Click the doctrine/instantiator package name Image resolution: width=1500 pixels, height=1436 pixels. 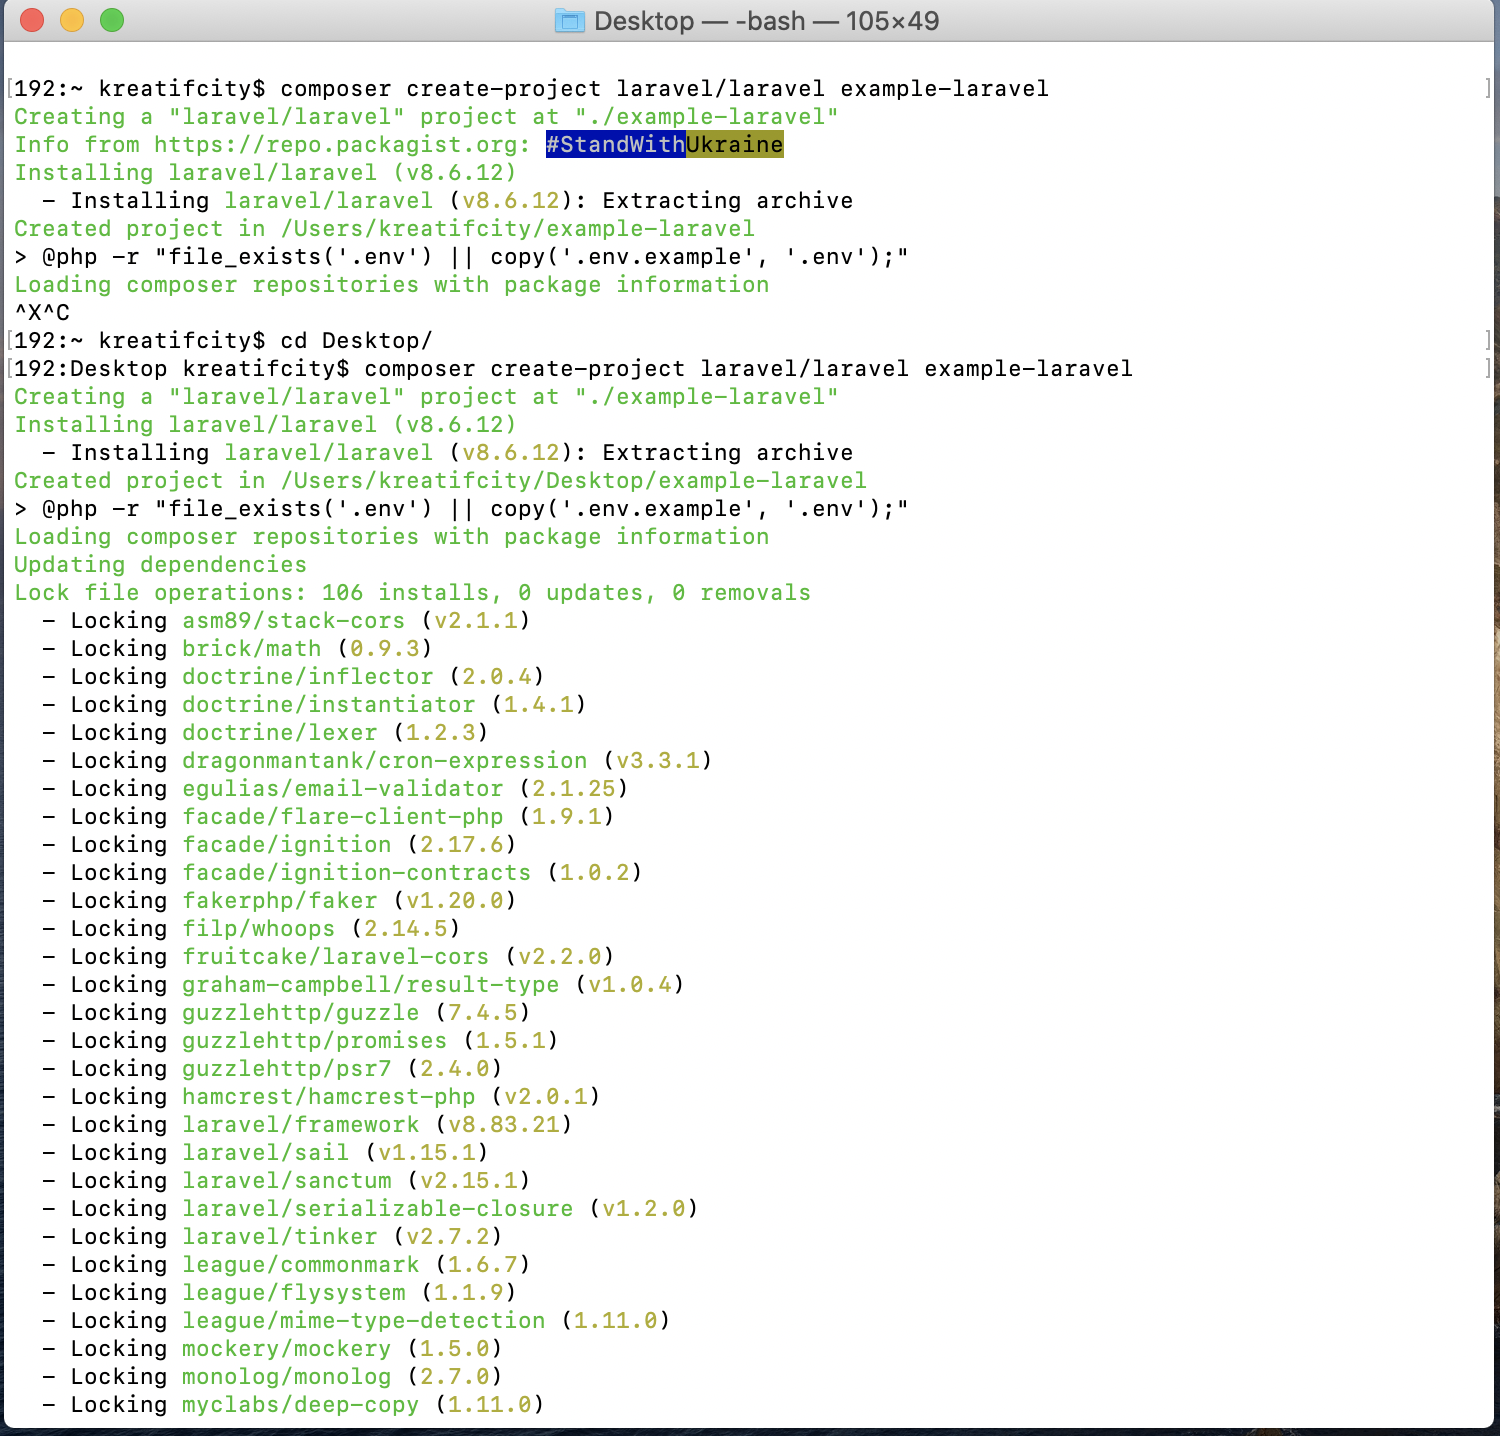point(328,705)
